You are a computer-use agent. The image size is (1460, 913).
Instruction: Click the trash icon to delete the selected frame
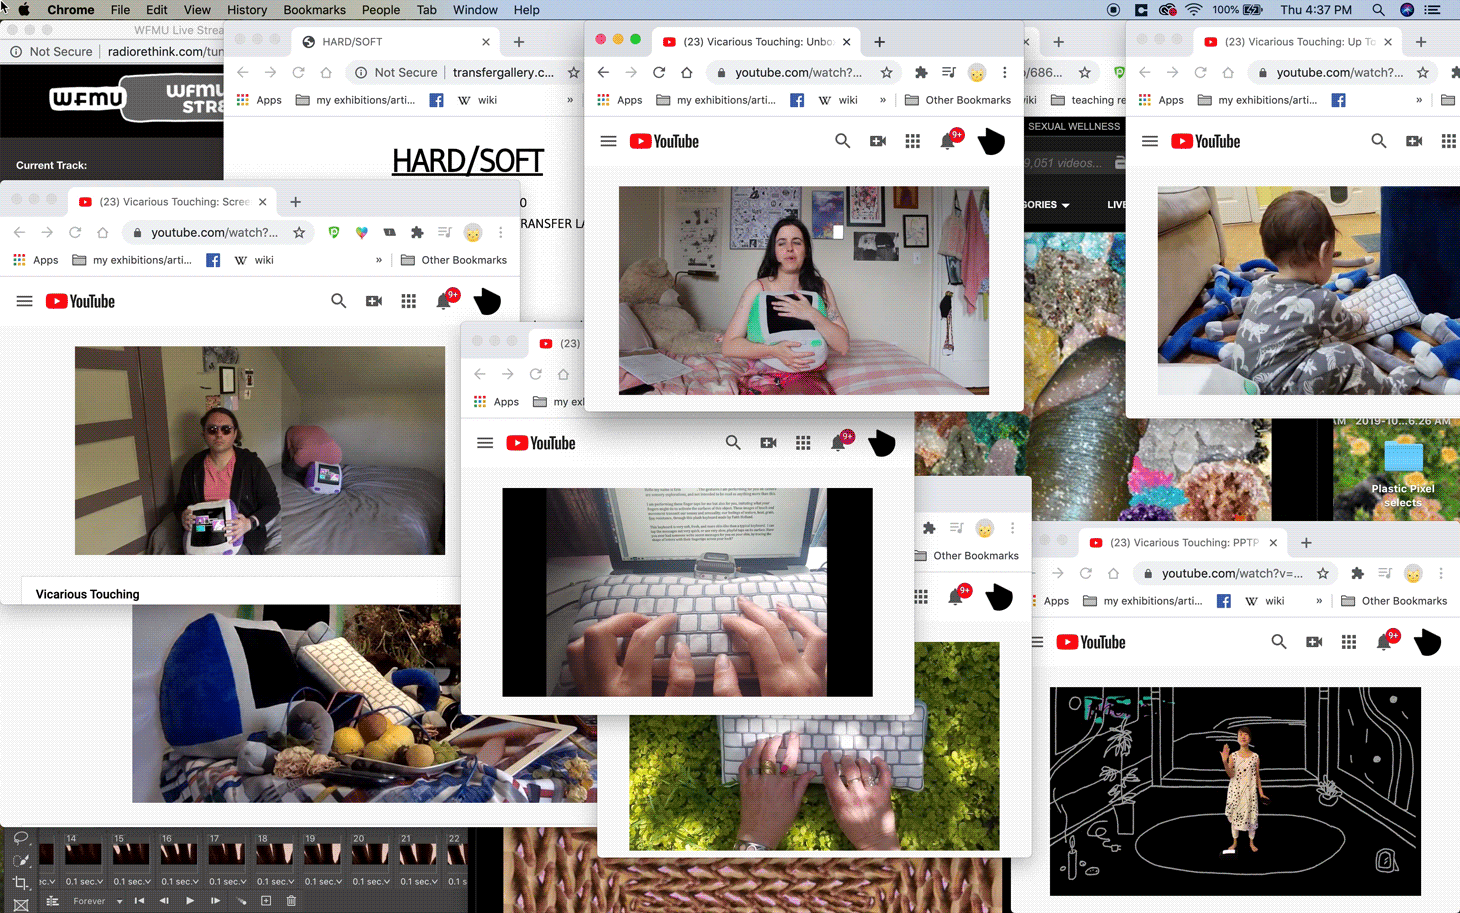click(291, 901)
